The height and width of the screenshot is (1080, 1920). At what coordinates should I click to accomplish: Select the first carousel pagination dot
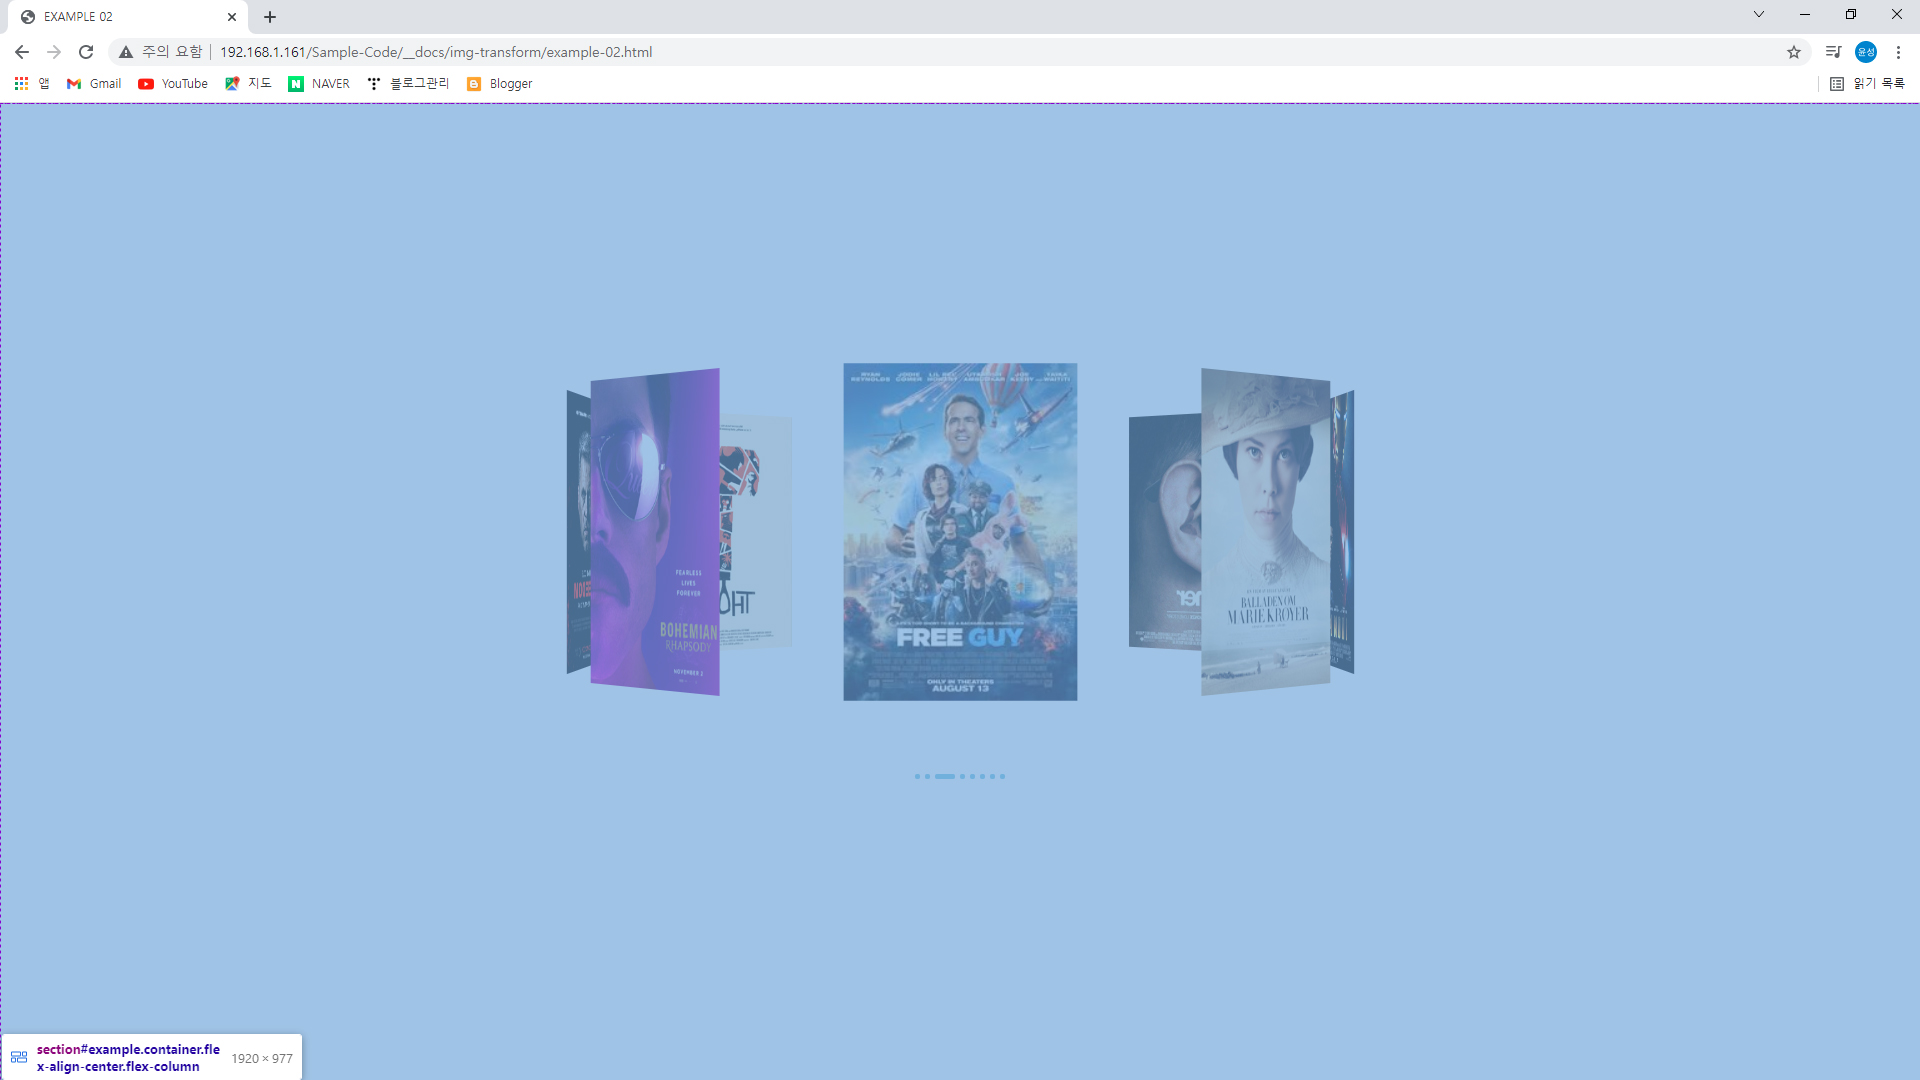point(917,776)
